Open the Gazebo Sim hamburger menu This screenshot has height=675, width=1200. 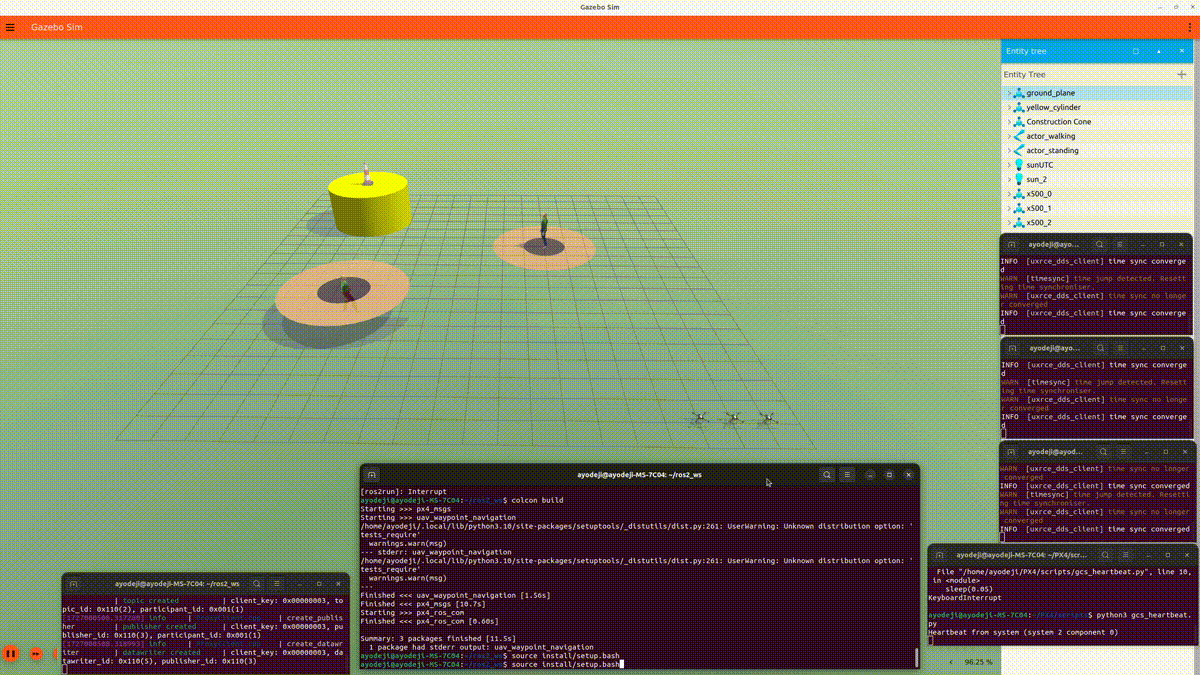pos(11,27)
